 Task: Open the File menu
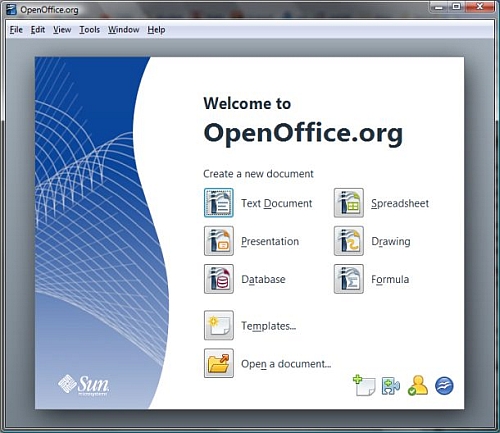tap(16, 30)
